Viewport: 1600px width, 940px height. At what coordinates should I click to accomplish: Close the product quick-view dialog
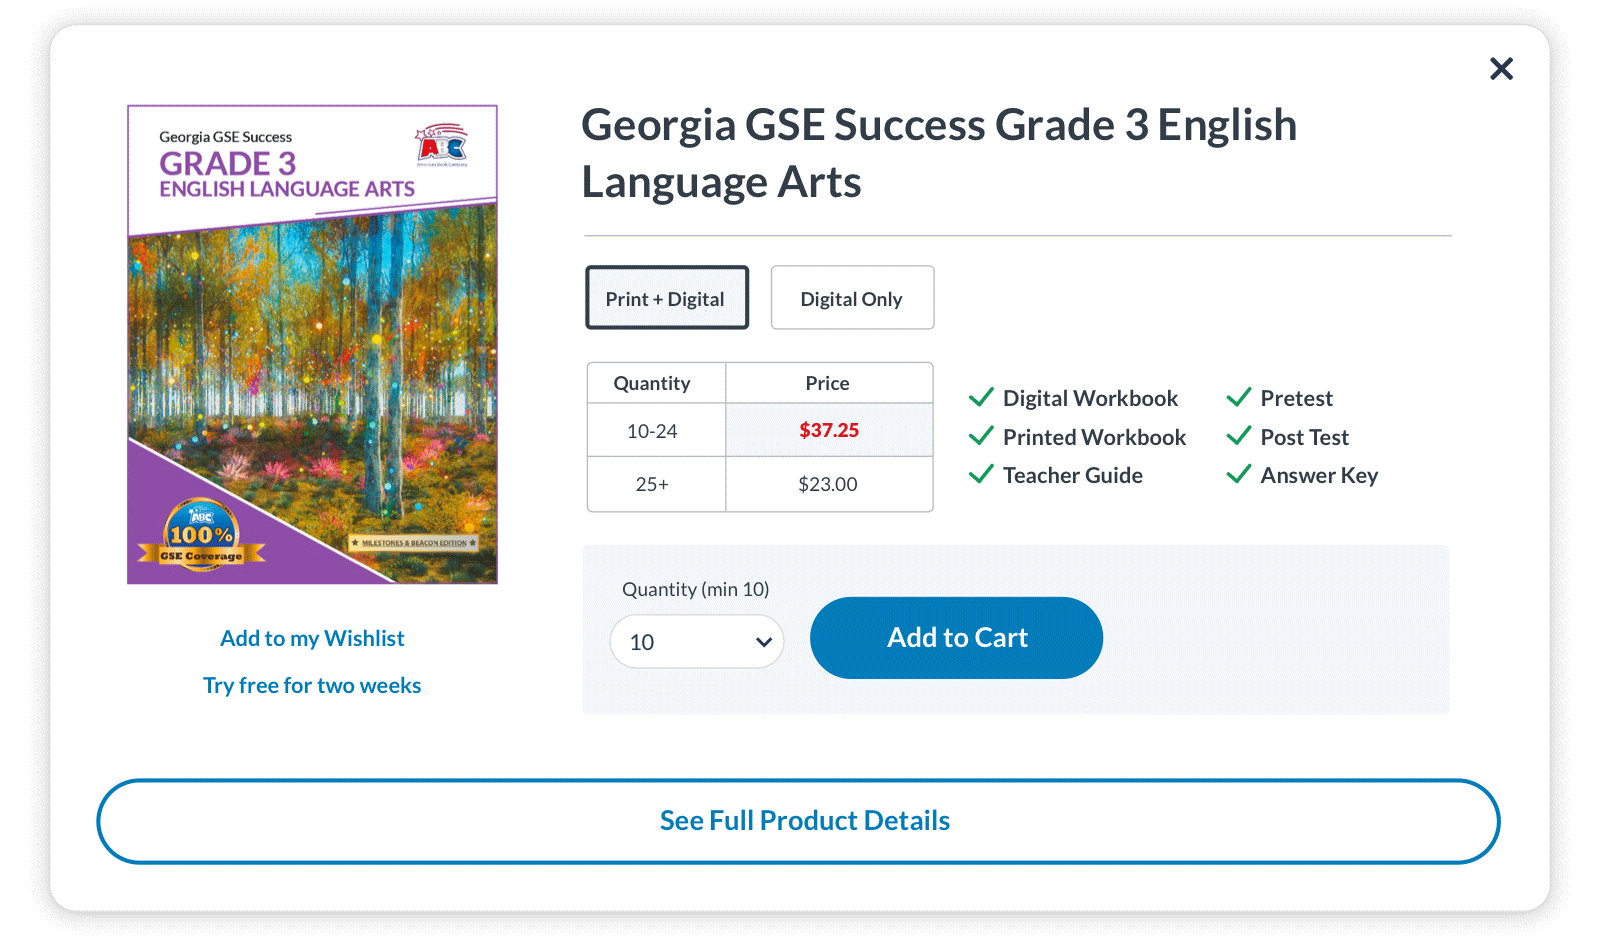pos(1501,68)
